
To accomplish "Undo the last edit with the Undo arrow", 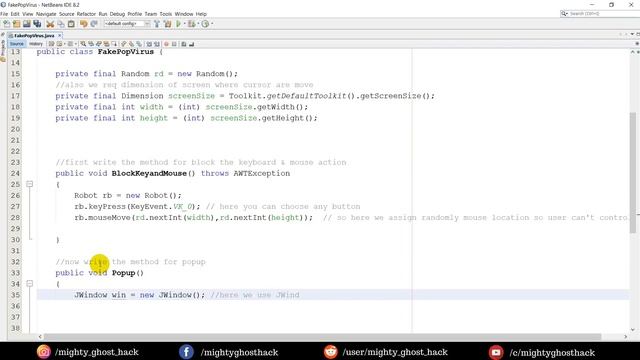I will tap(84, 24).
